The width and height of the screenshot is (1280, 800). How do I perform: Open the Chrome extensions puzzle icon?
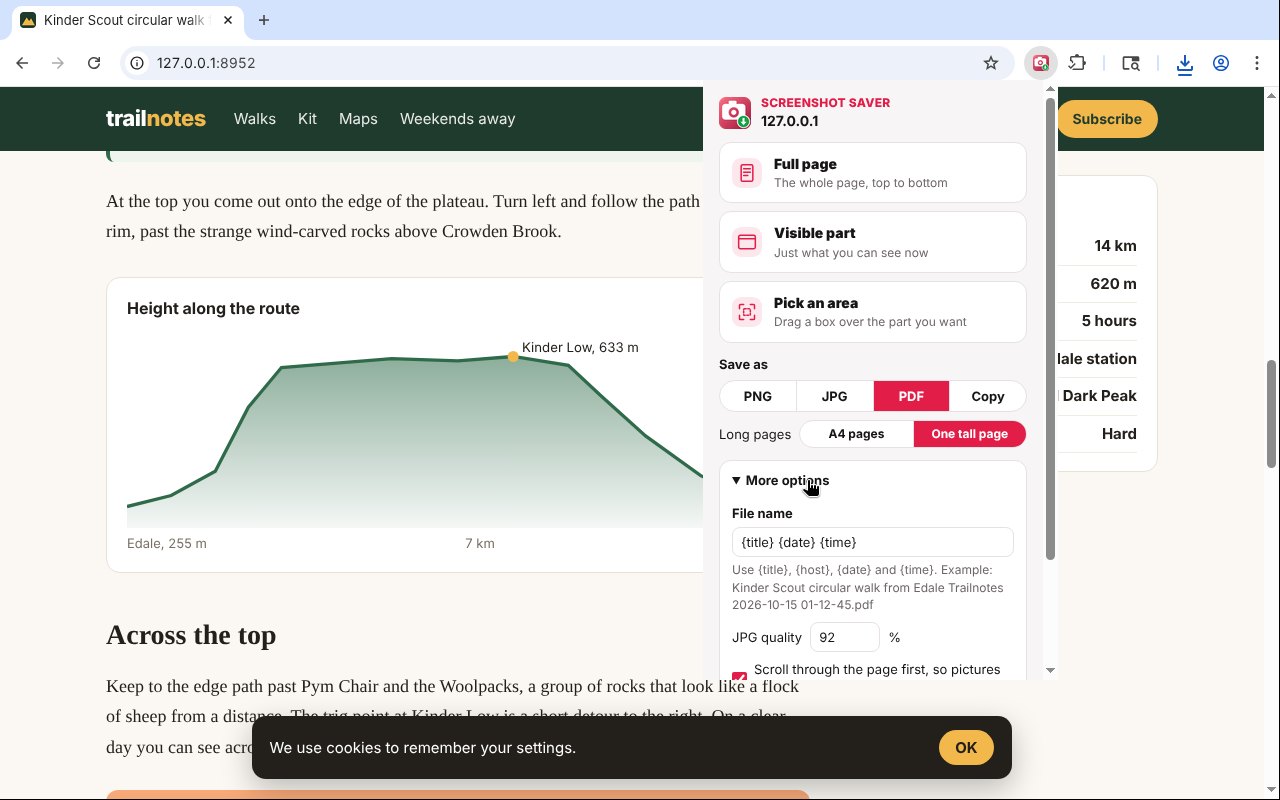(1077, 63)
